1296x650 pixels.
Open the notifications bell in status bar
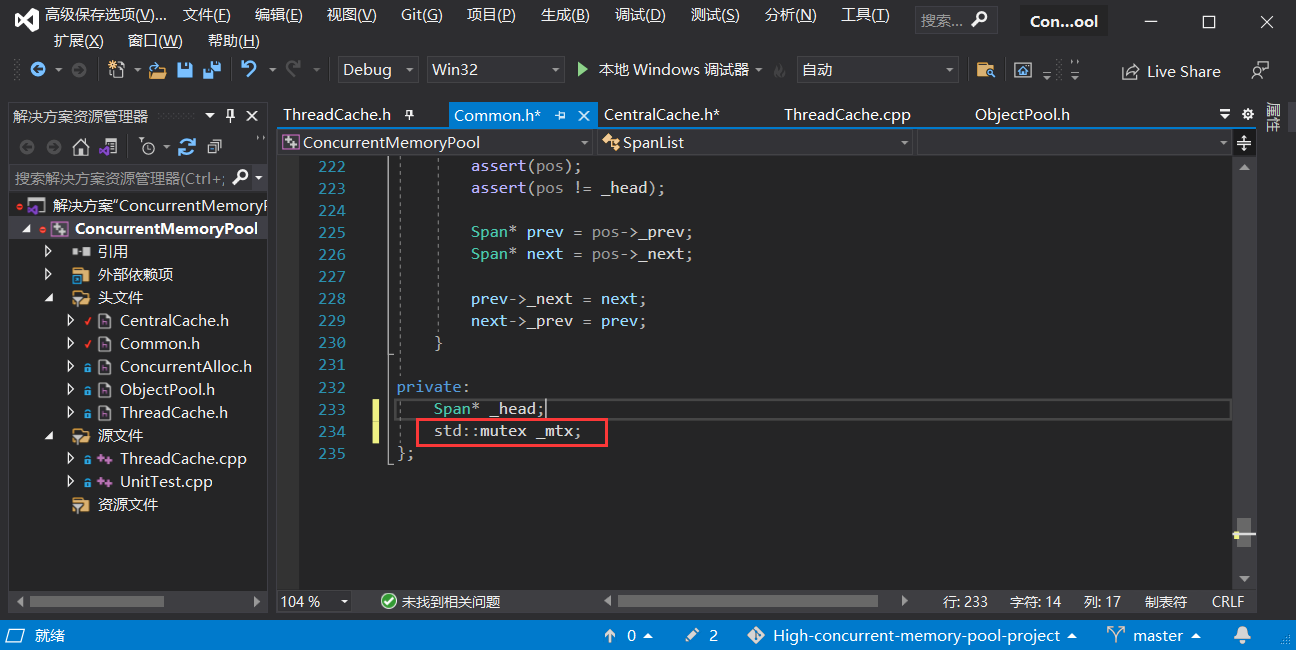point(1242,635)
